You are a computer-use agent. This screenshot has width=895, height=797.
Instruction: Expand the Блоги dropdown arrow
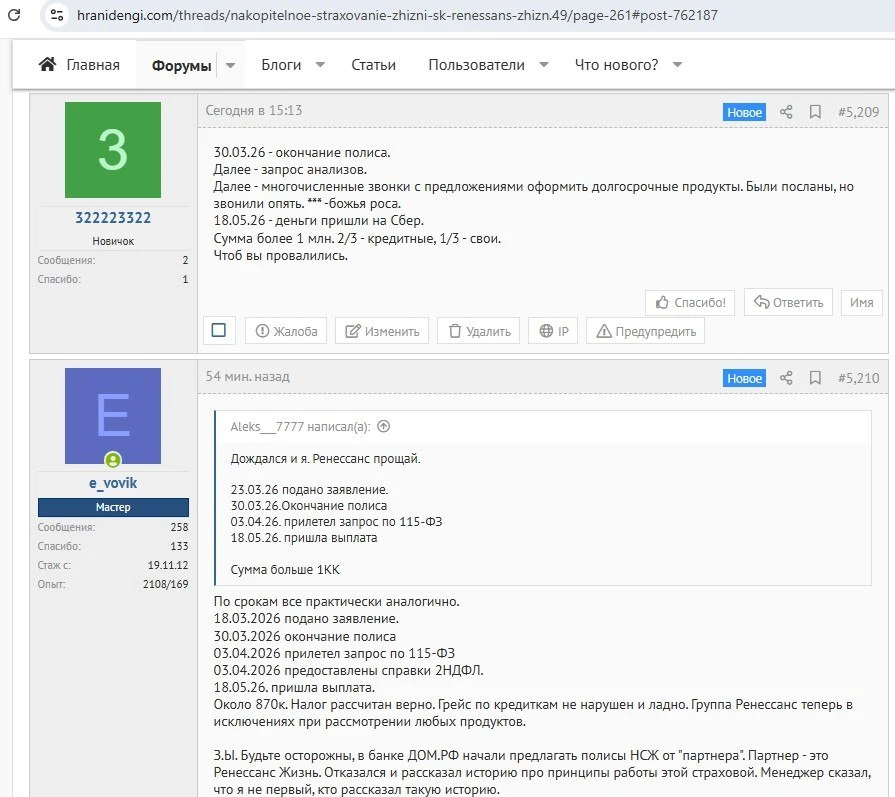tap(320, 65)
